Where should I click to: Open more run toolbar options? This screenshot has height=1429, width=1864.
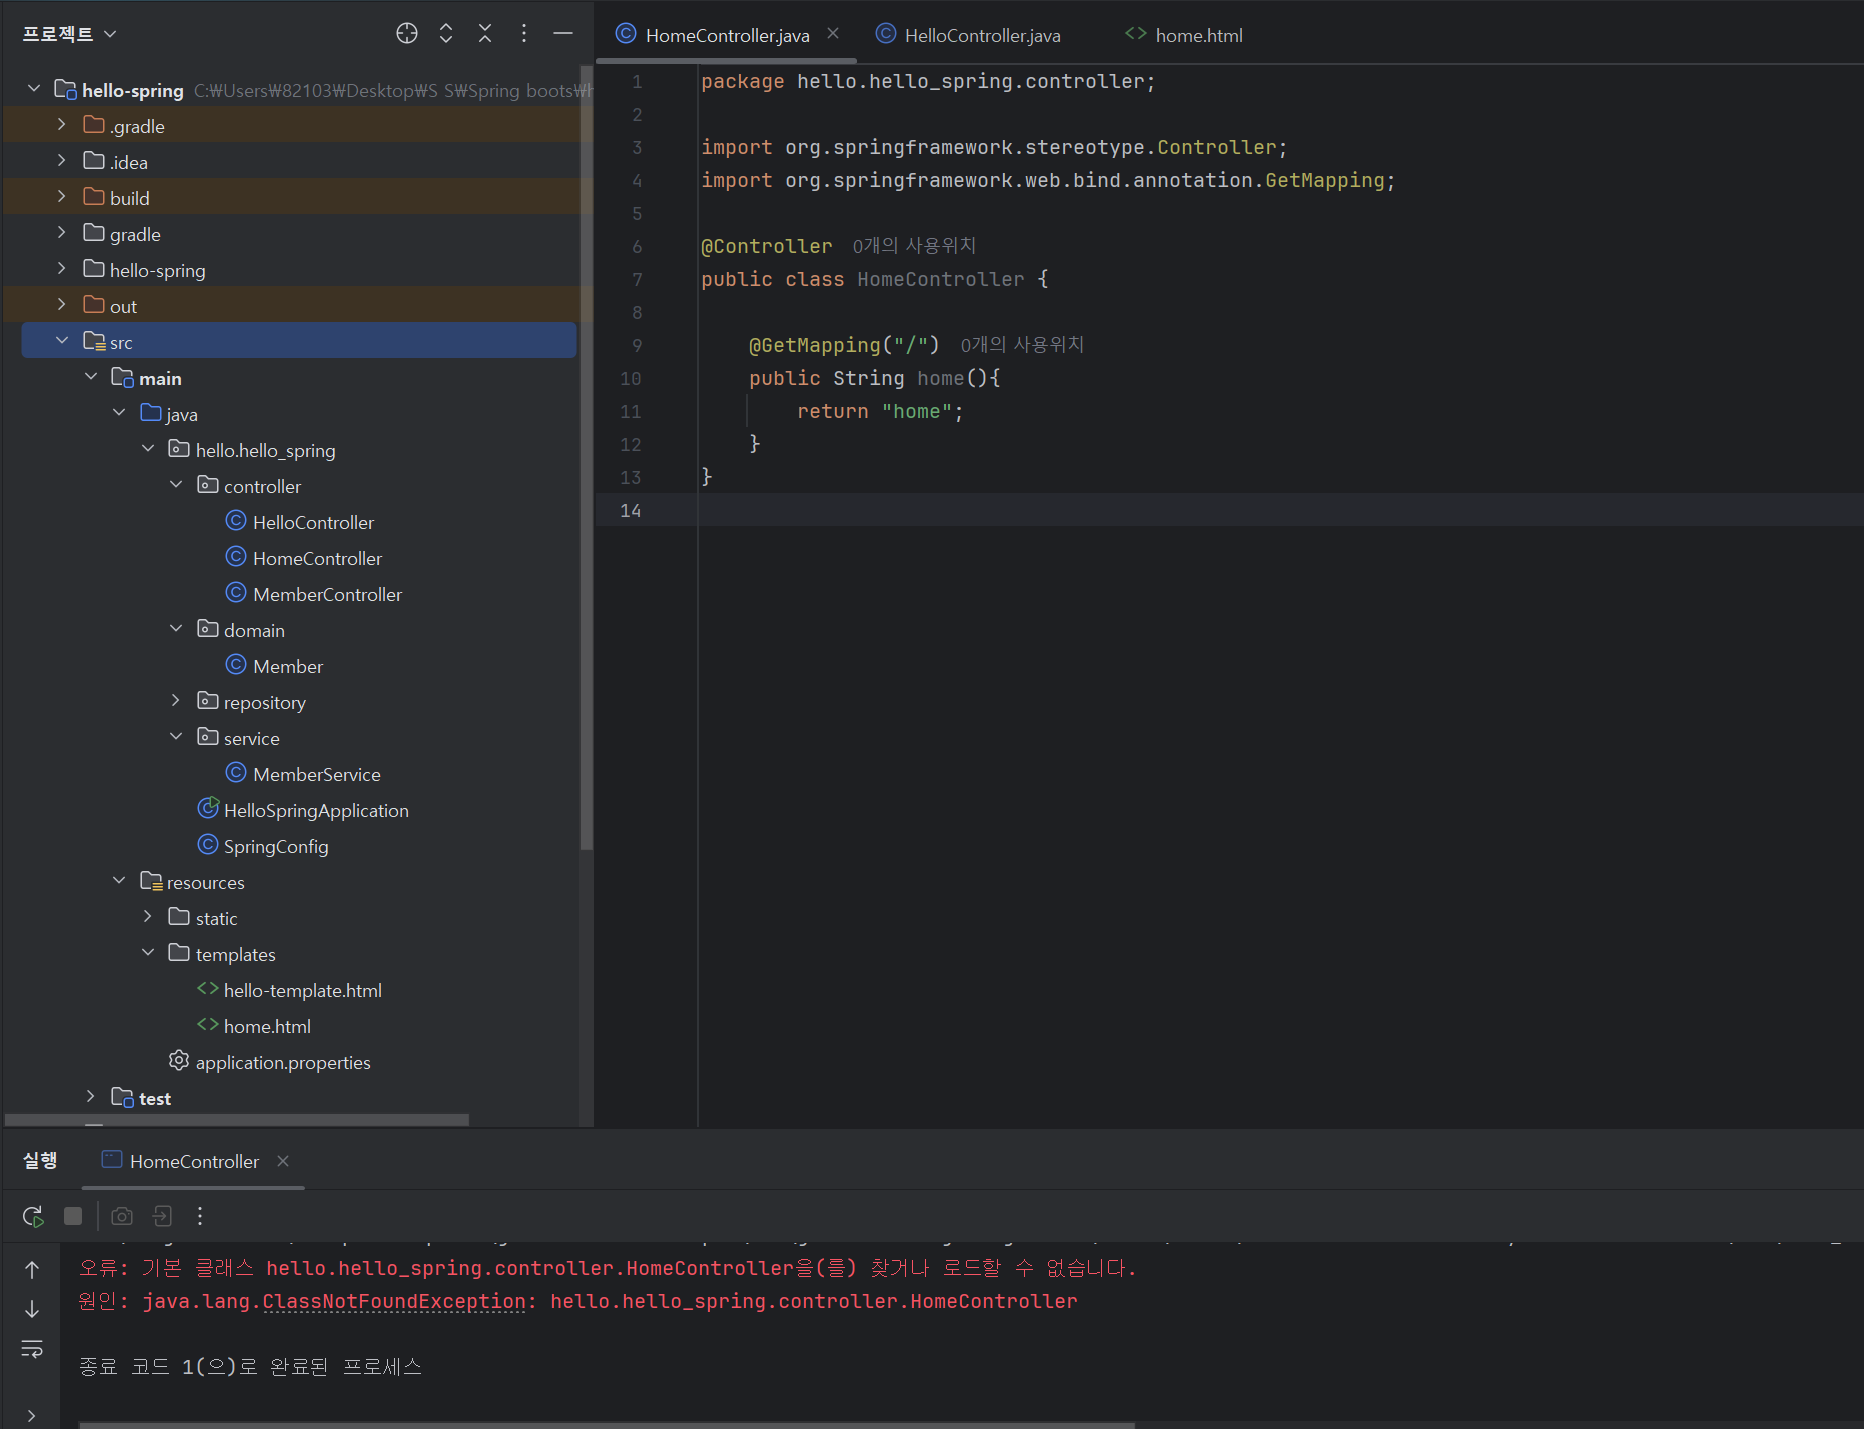(200, 1216)
